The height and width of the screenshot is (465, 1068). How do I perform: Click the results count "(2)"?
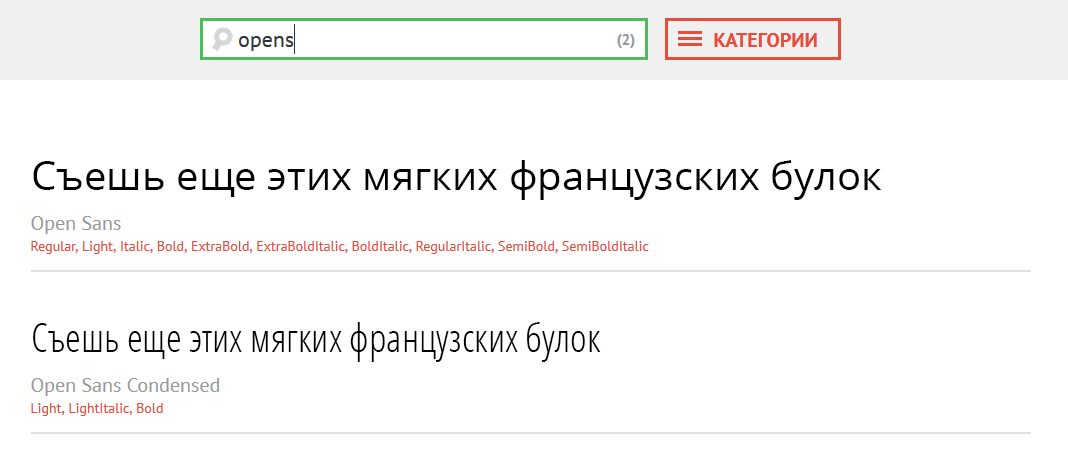[625, 40]
